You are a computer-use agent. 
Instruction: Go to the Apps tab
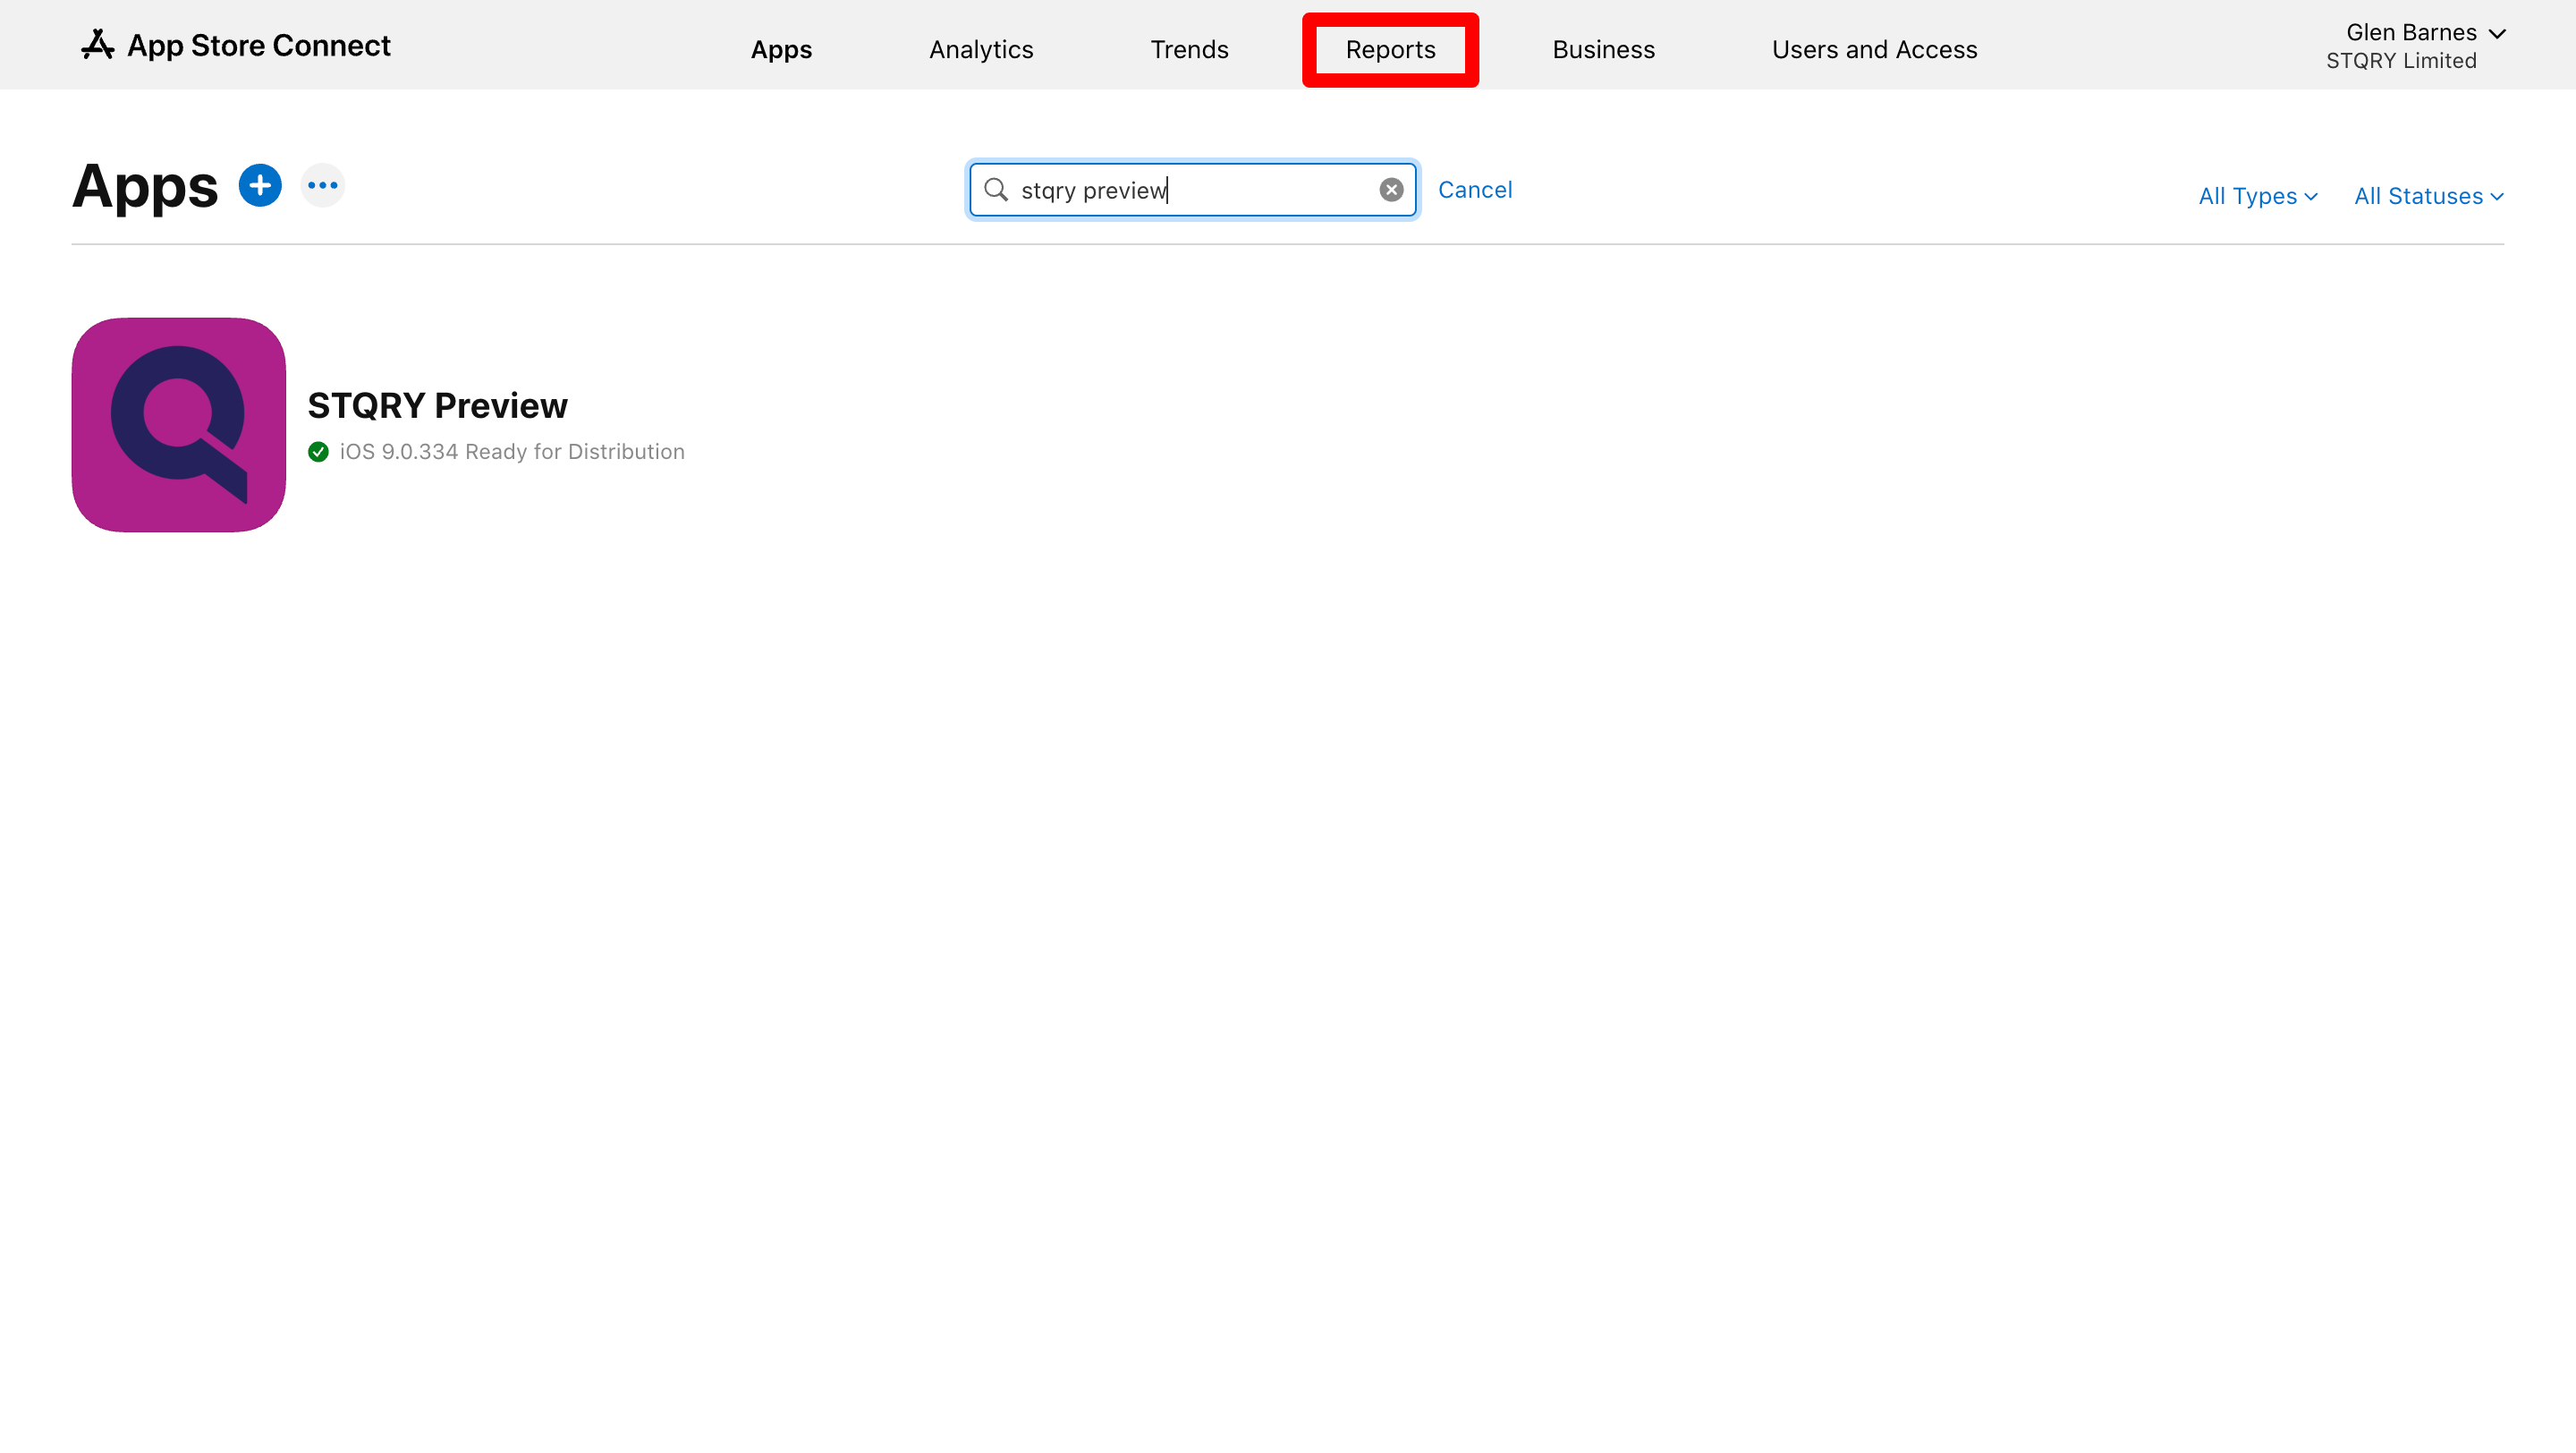[x=781, y=50]
